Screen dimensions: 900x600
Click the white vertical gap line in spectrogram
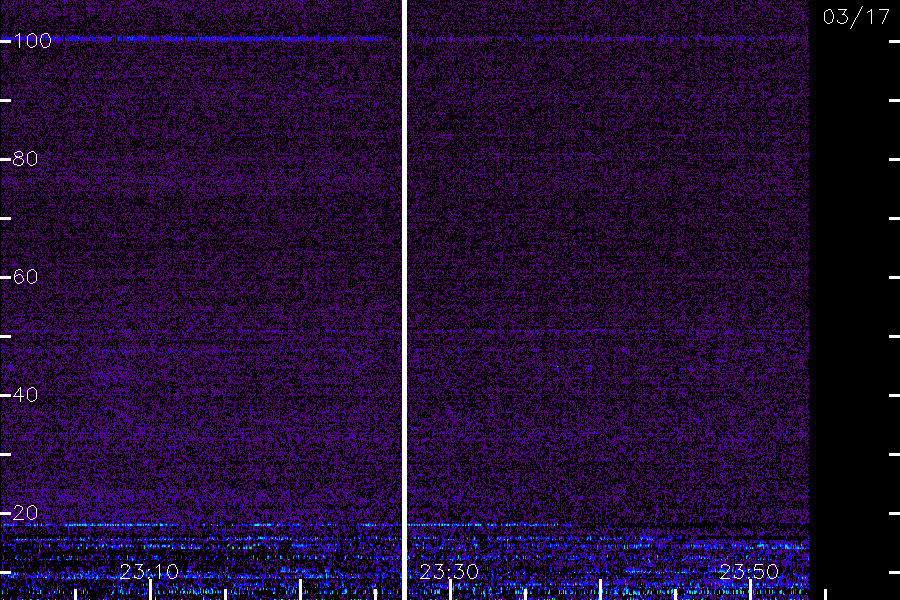pos(404,300)
